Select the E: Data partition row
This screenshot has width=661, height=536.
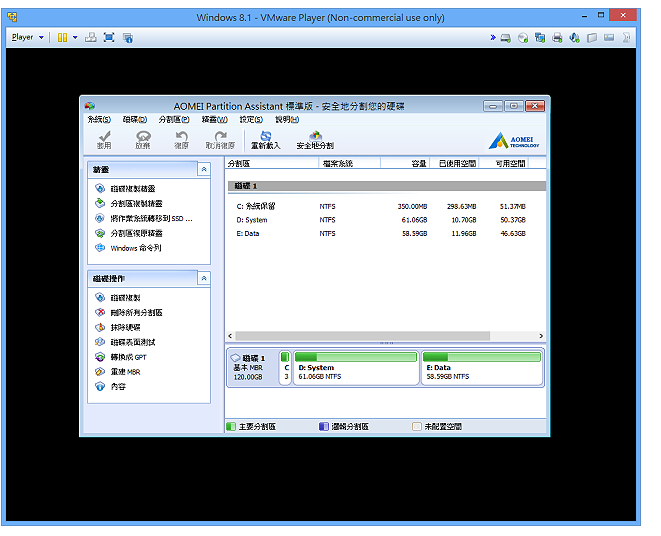coord(387,234)
